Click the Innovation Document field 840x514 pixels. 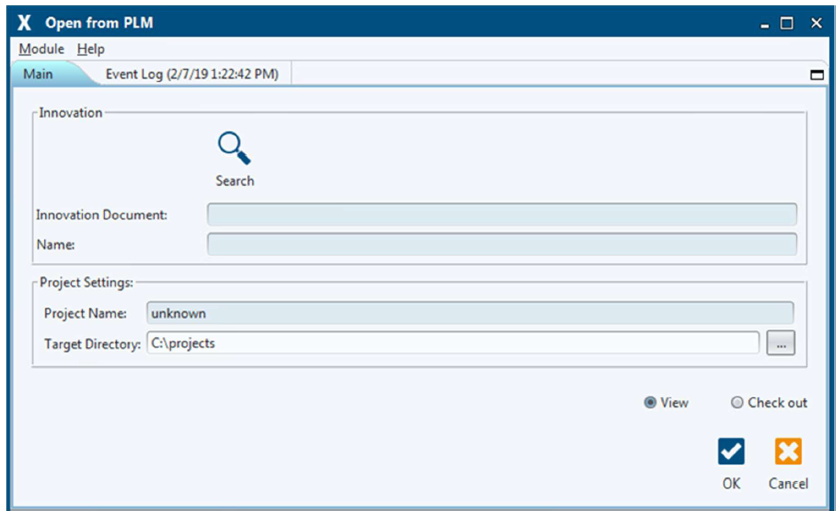tap(501, 215)
